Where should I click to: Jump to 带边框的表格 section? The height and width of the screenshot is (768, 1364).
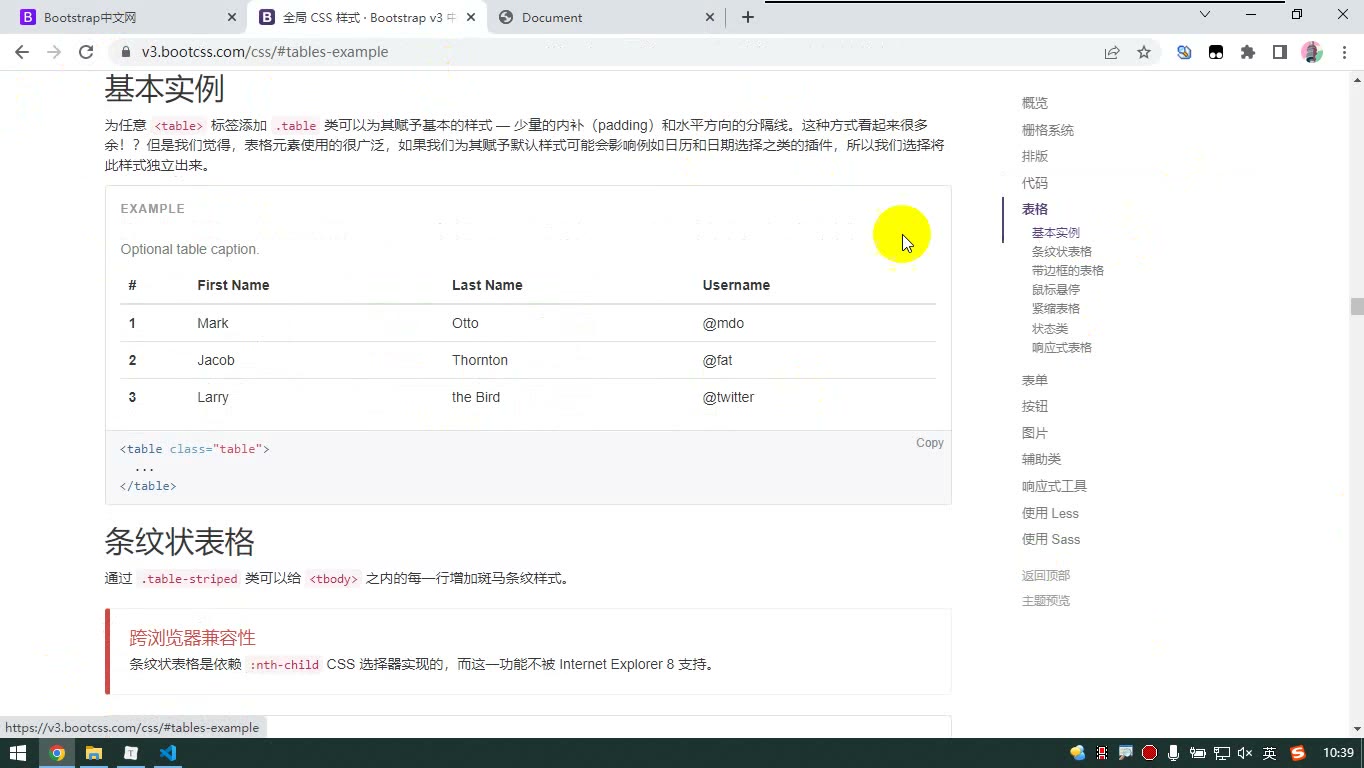point(1068,271)
